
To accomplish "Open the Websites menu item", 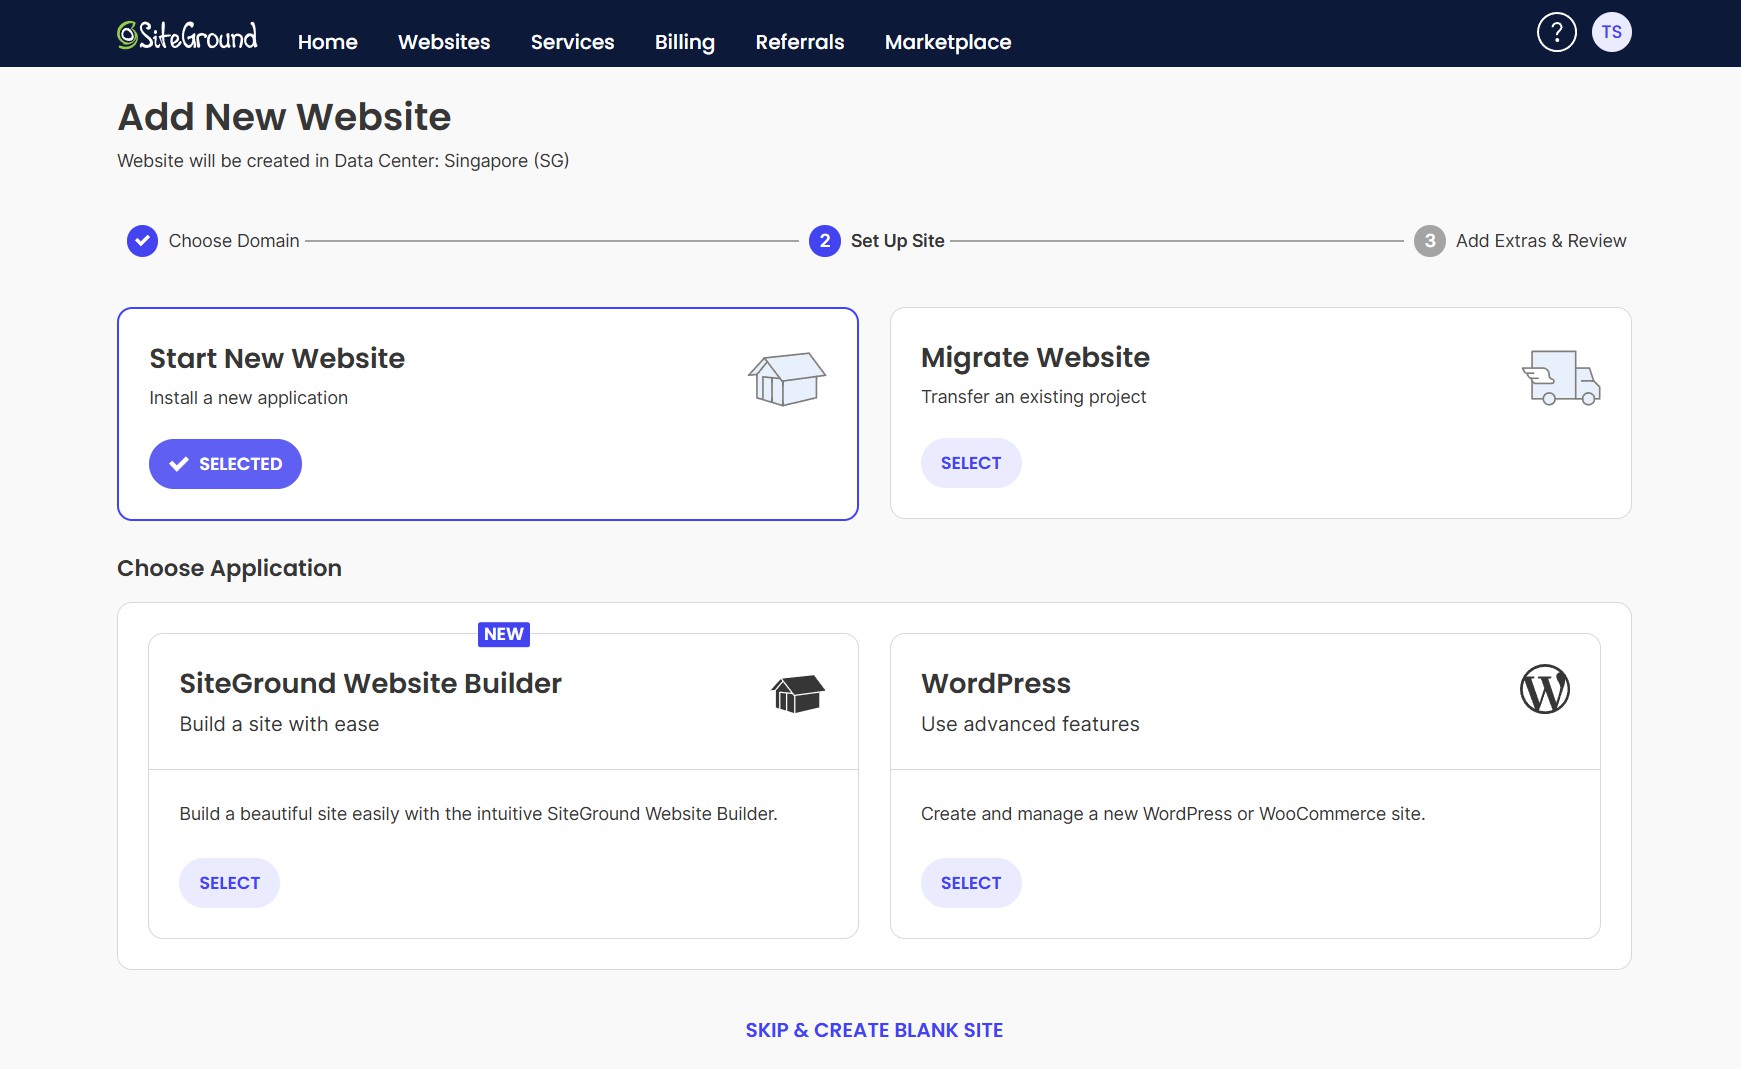I will click(443, 42).
